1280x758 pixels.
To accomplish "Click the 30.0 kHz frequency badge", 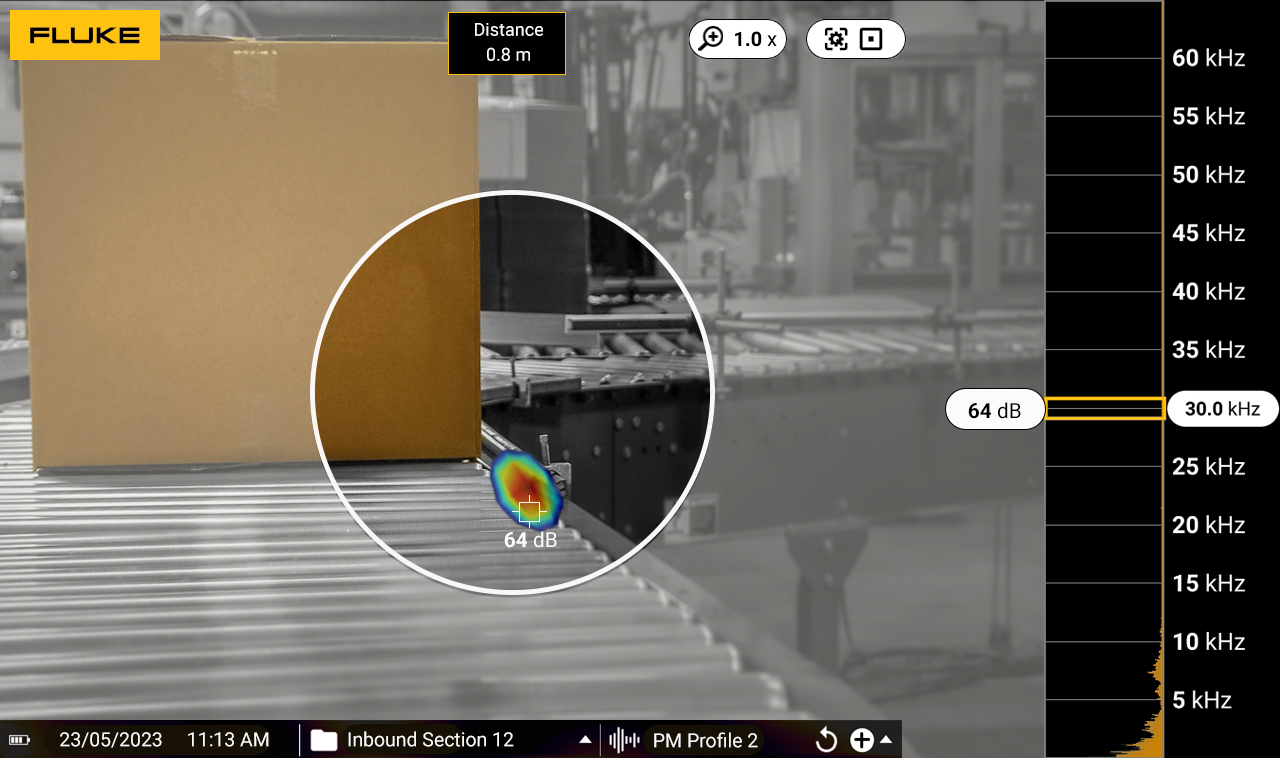I will [x=1222, y=408].
